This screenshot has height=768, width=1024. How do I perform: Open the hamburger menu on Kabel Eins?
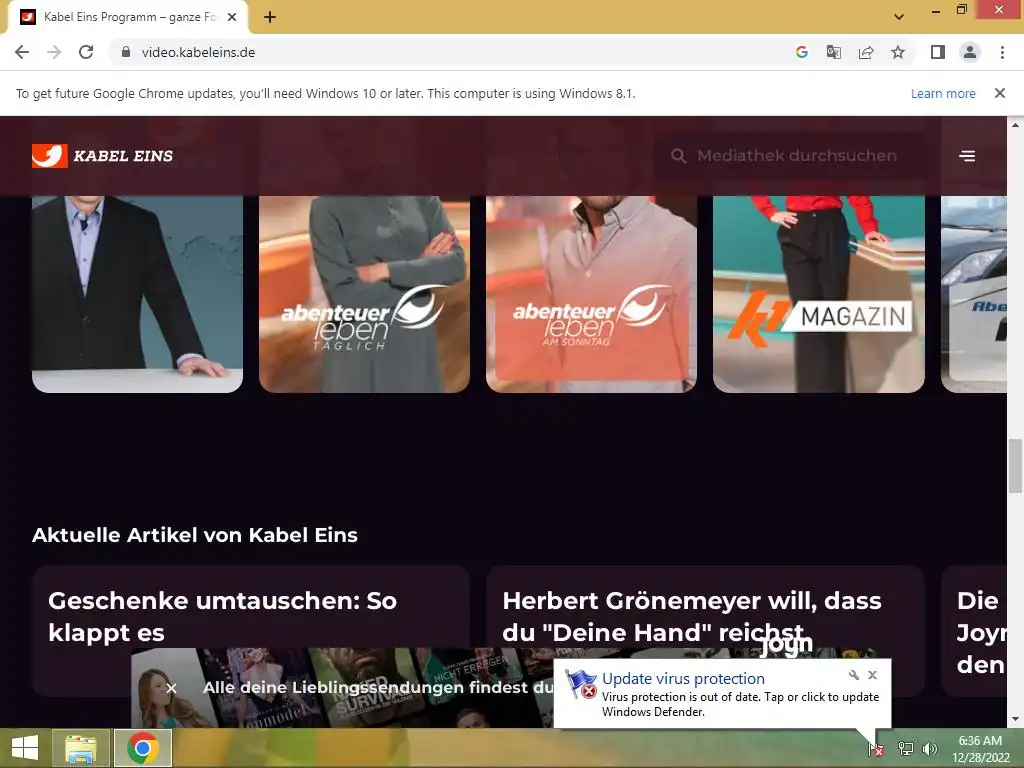click(x=967, y=156)
